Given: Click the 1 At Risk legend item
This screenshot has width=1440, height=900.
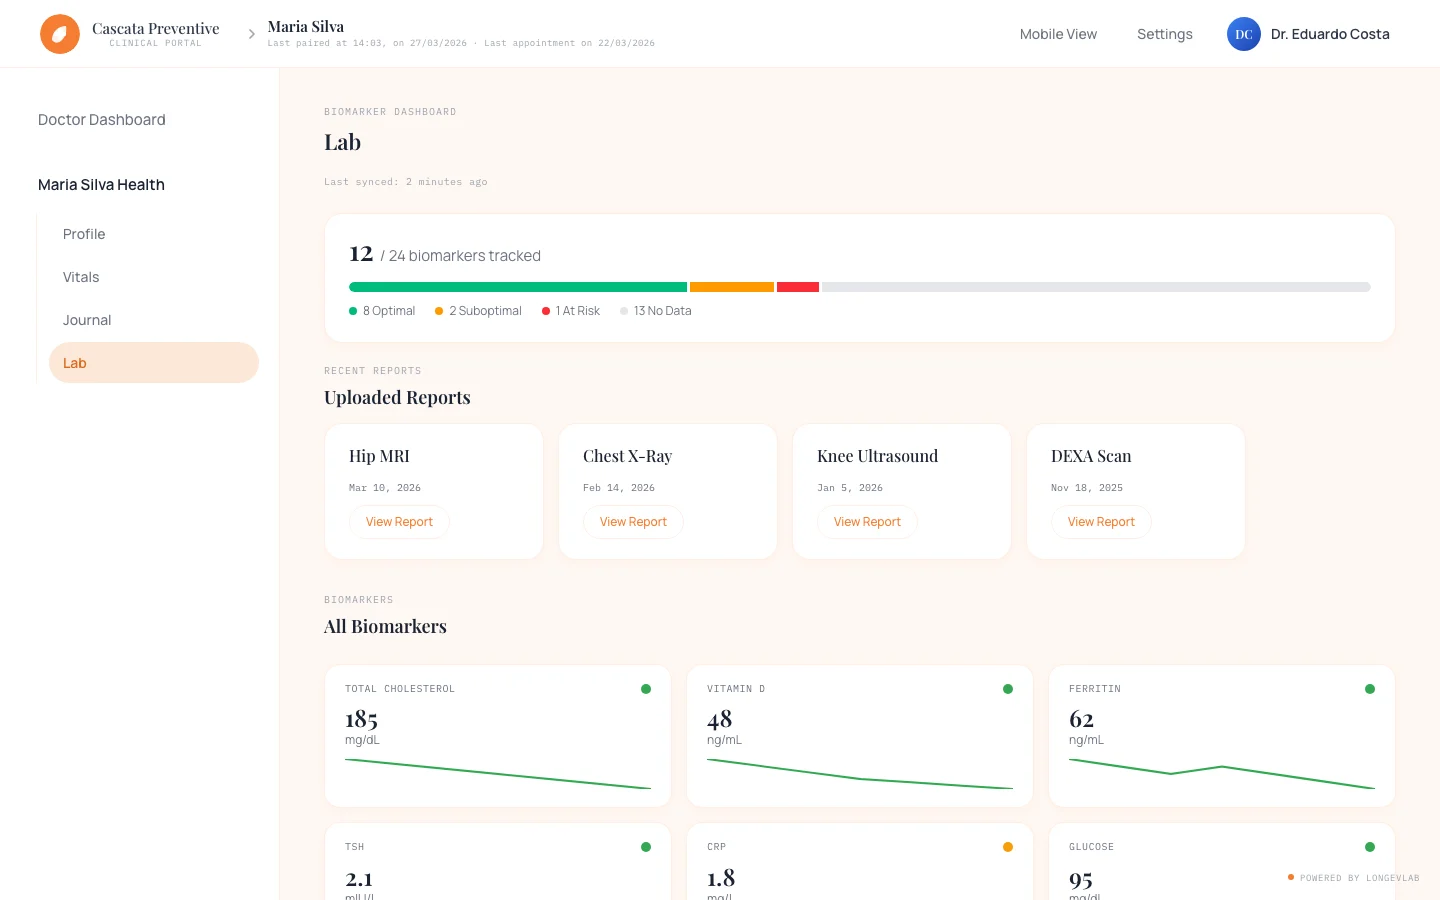Looking at the screenshot, I should (x=571, y=311).
